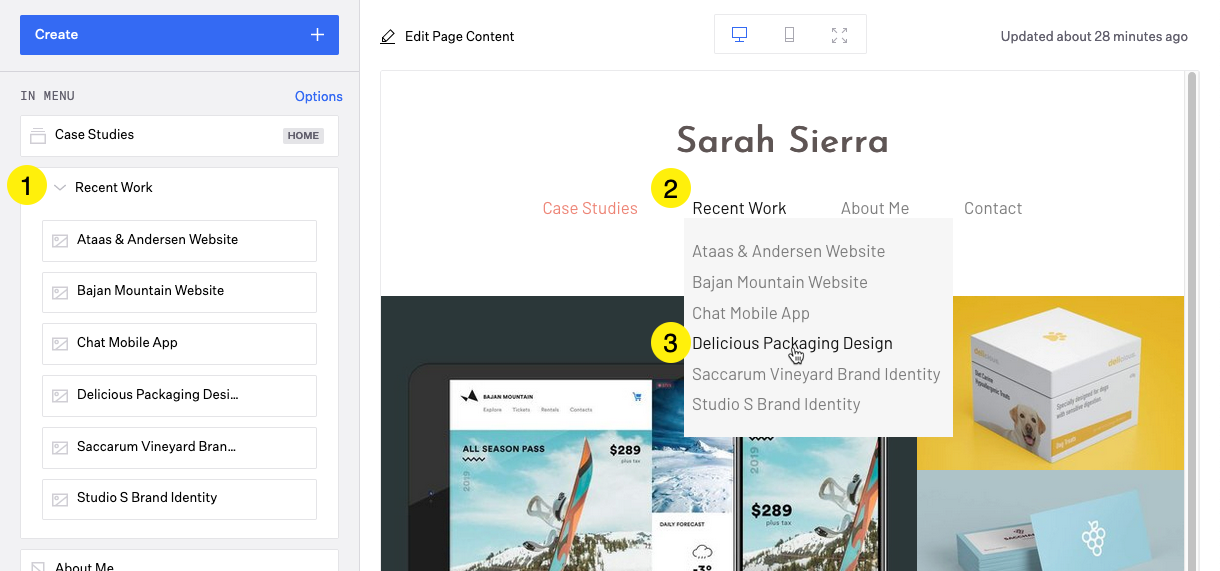Select Delicious Packaging Design sidebar page
This screenshot has width=1220, height=571.
point(179,396)
